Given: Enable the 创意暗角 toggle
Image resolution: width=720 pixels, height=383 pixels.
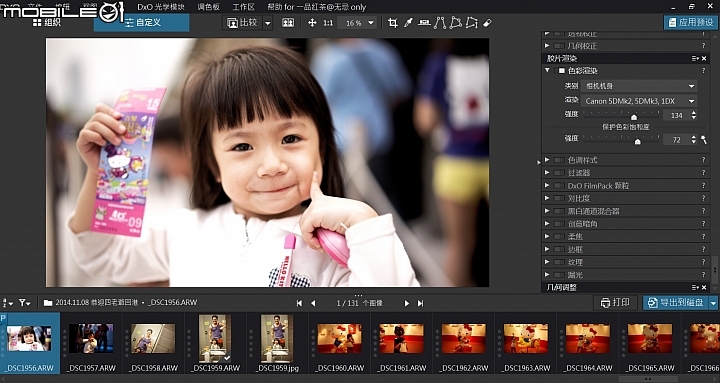Looking at the screenshot, I should pyautogui.click(x=559, y=224).
